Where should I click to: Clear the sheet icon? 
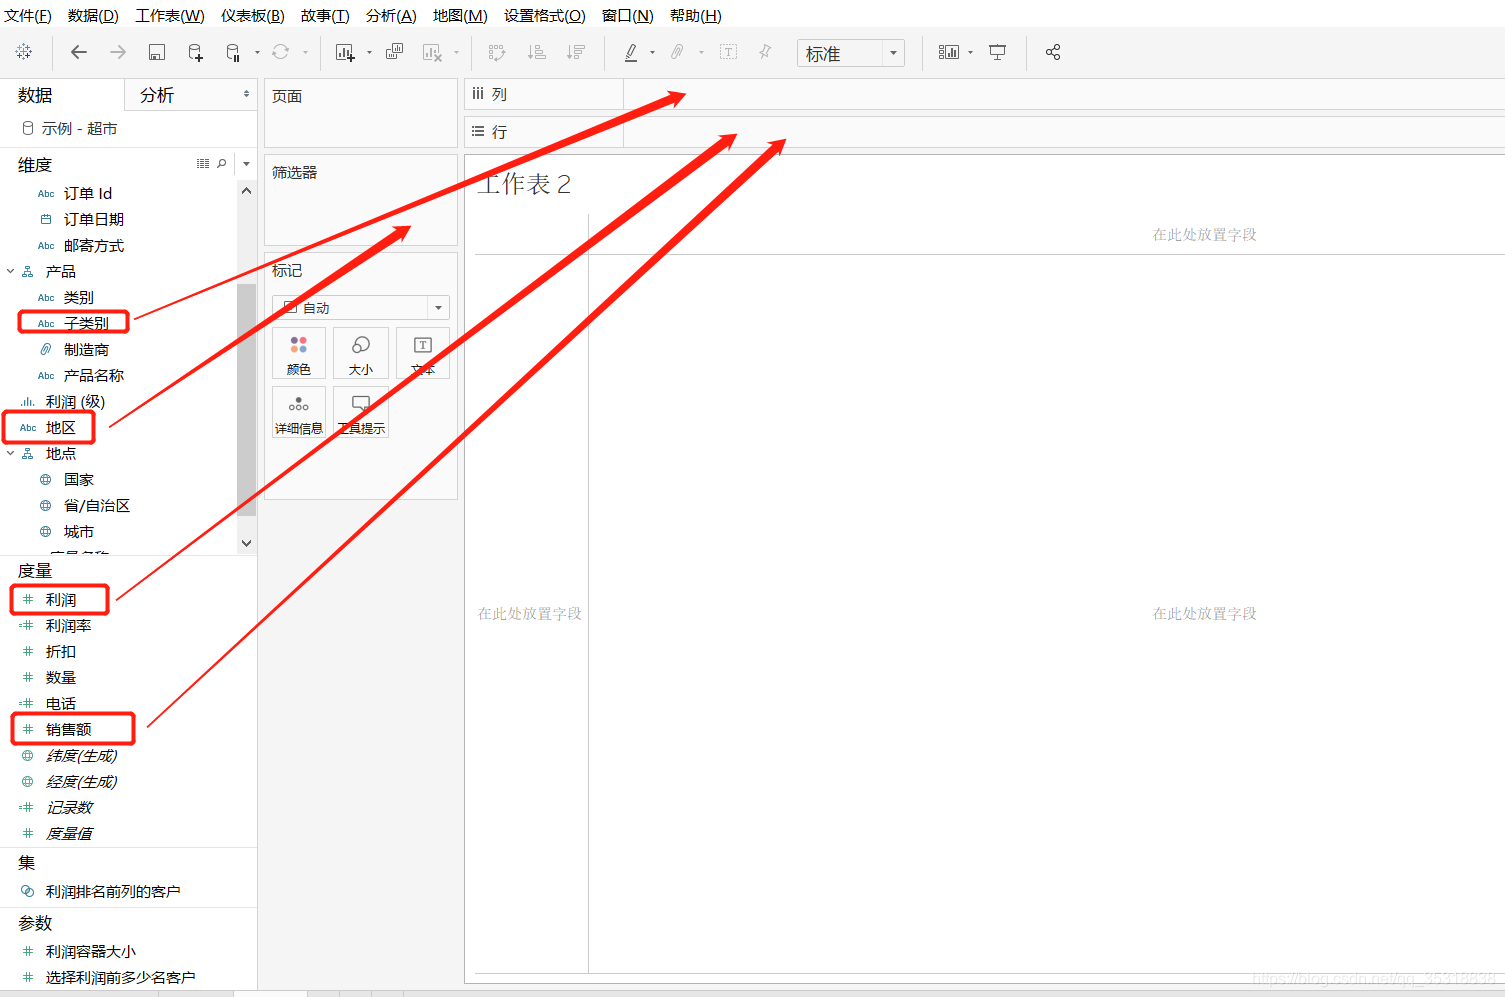tap(432, 52)
